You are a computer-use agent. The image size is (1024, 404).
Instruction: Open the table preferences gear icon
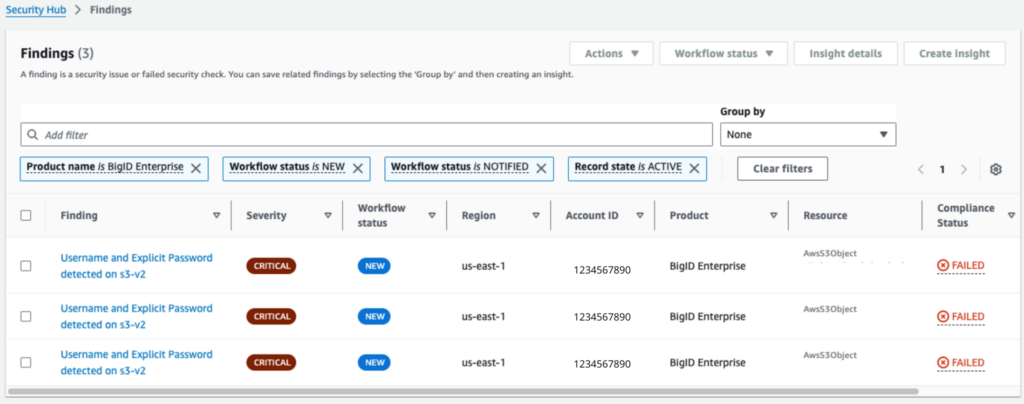click(995, 169)
